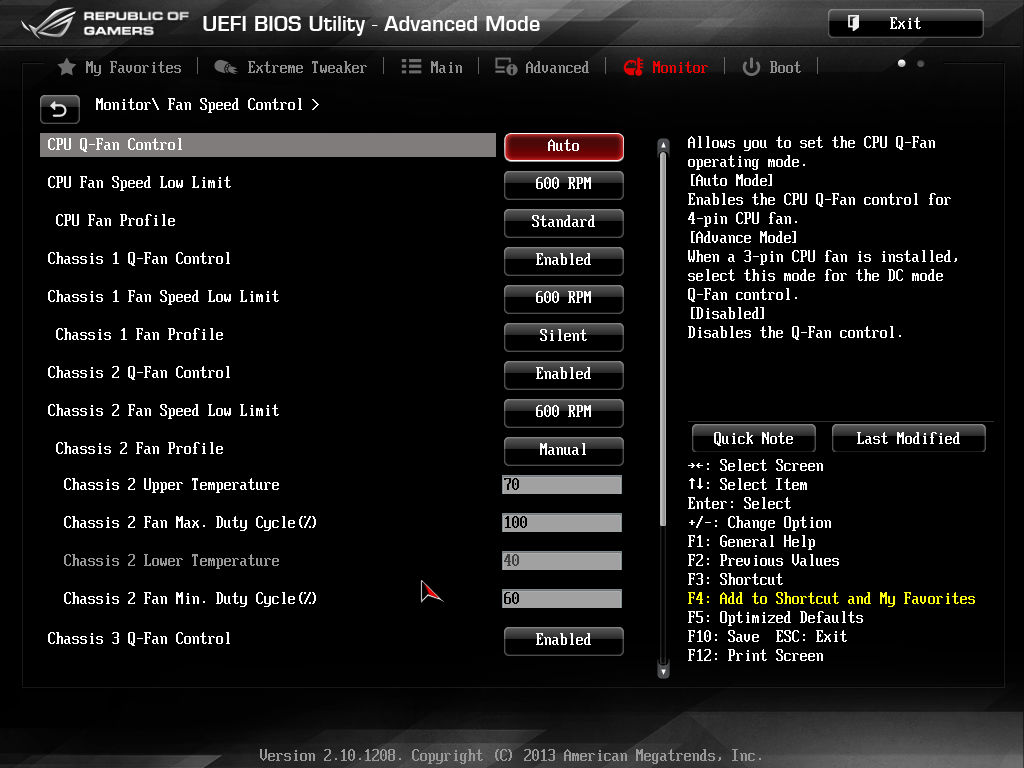This screenshot has width=1024, height=768.
Task: Click the star icon for My Favorites
Action: (x=67, y=67)
